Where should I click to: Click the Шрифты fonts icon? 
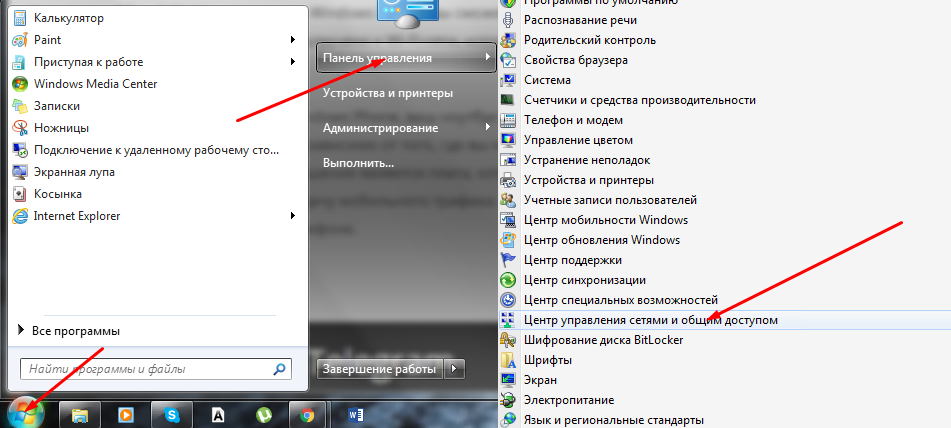pyautogui.click(x=508, y=360)
